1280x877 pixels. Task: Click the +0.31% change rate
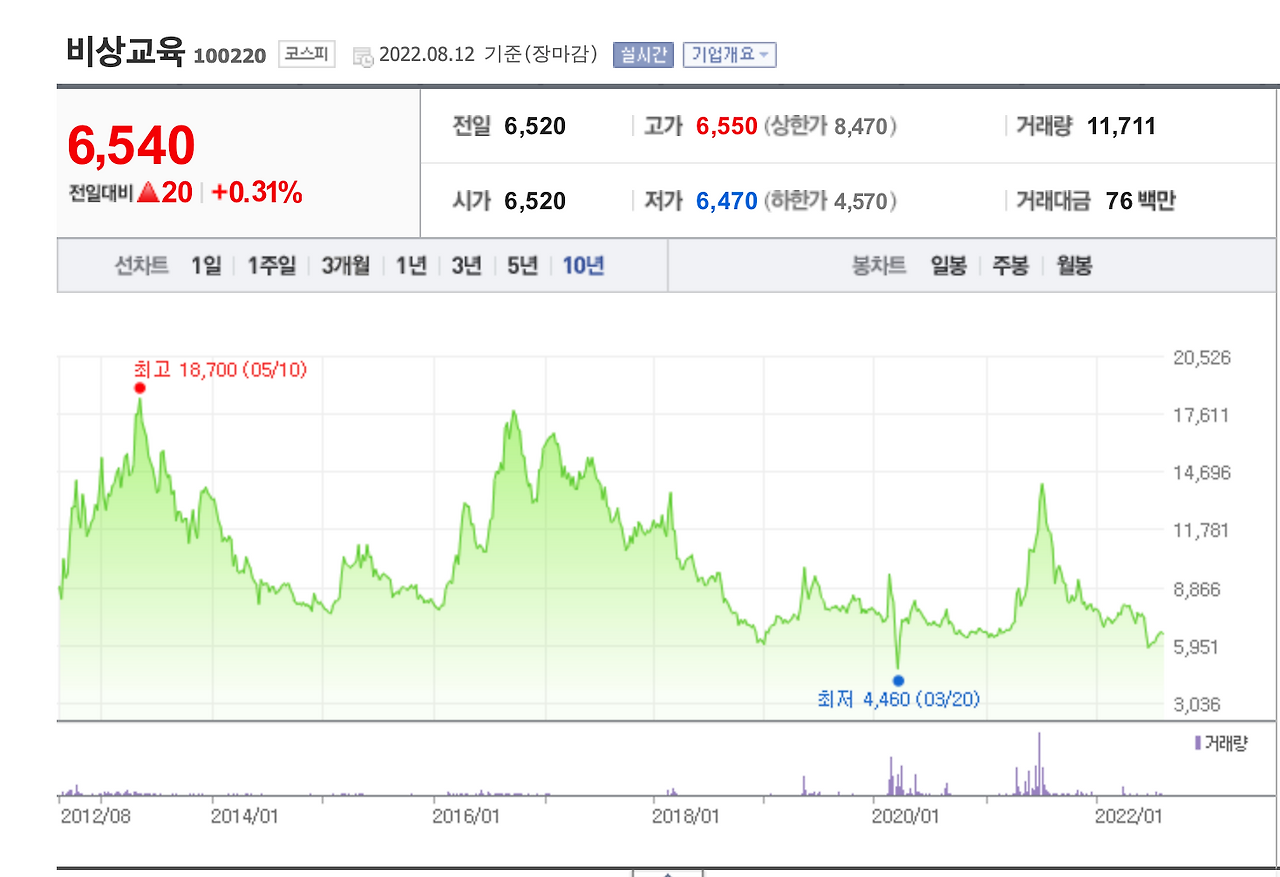click(x=257, y=193)
